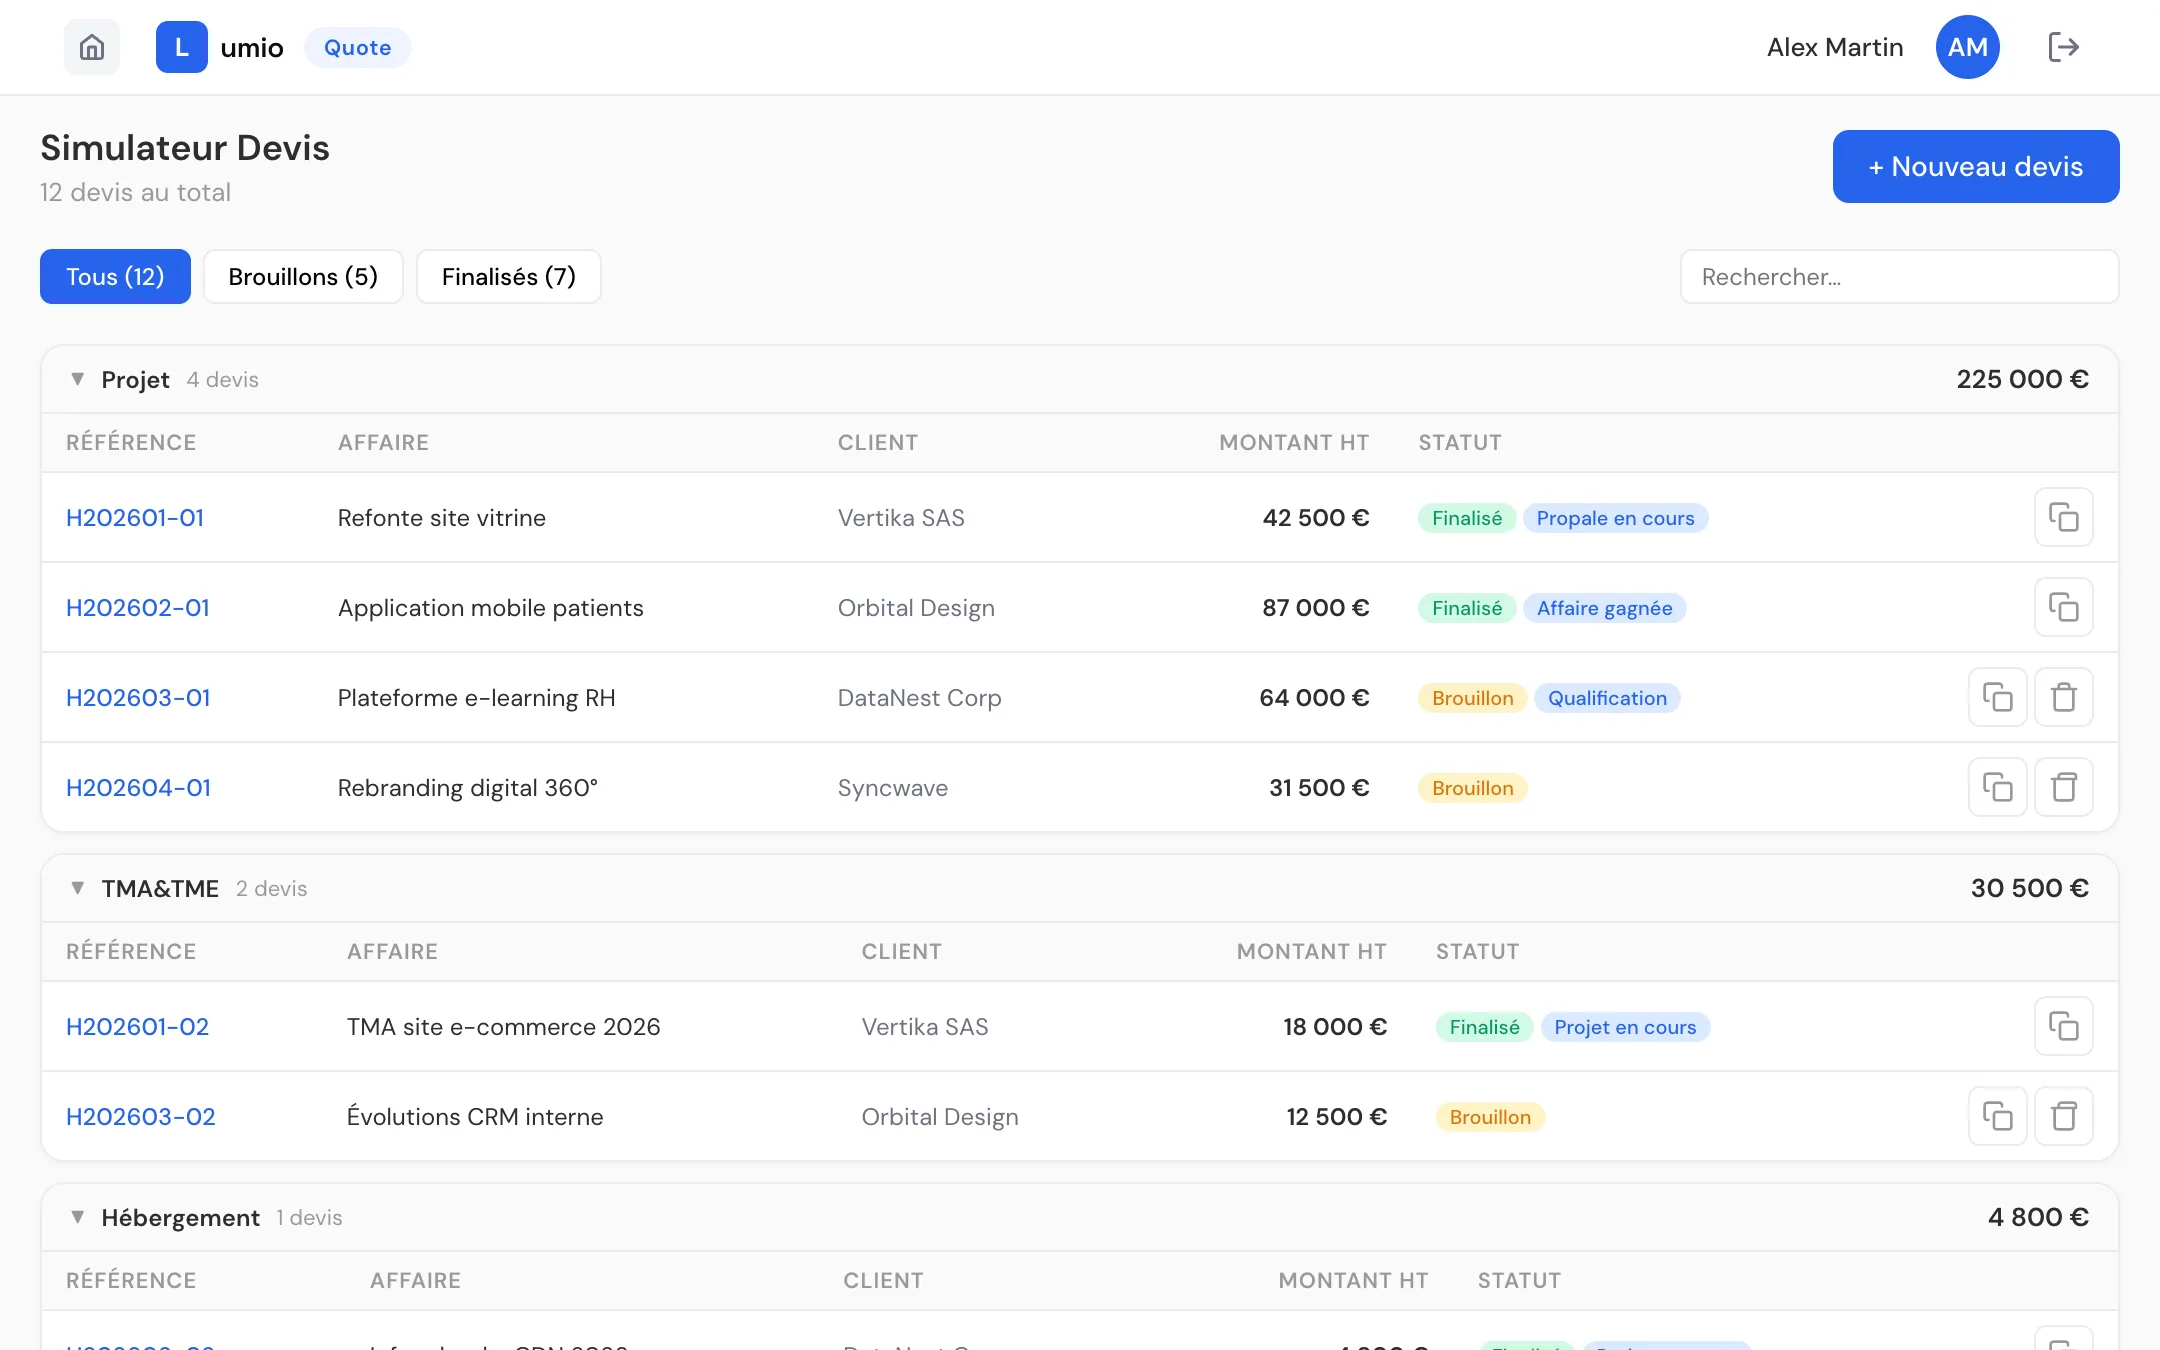Screen dimensions: 2160x1350
Task: Open reference link H202604-01
Action: [139, 788]
